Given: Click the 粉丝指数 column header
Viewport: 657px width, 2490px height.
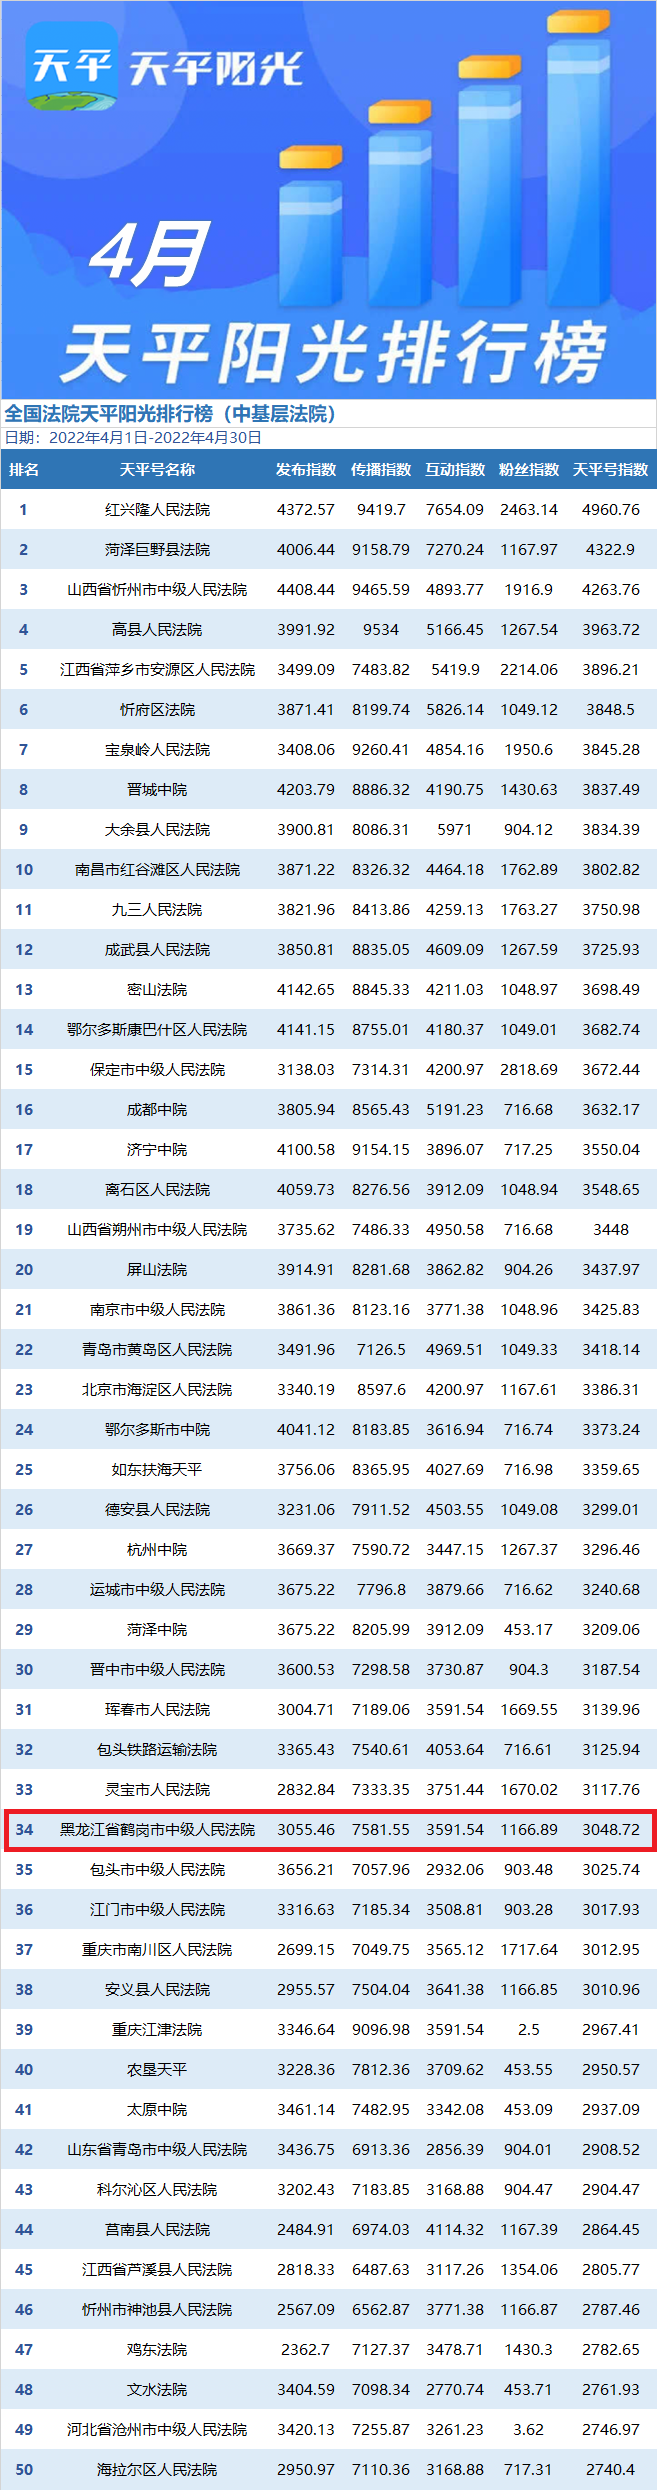Looking at the screenshot, I should coord(529,469).
